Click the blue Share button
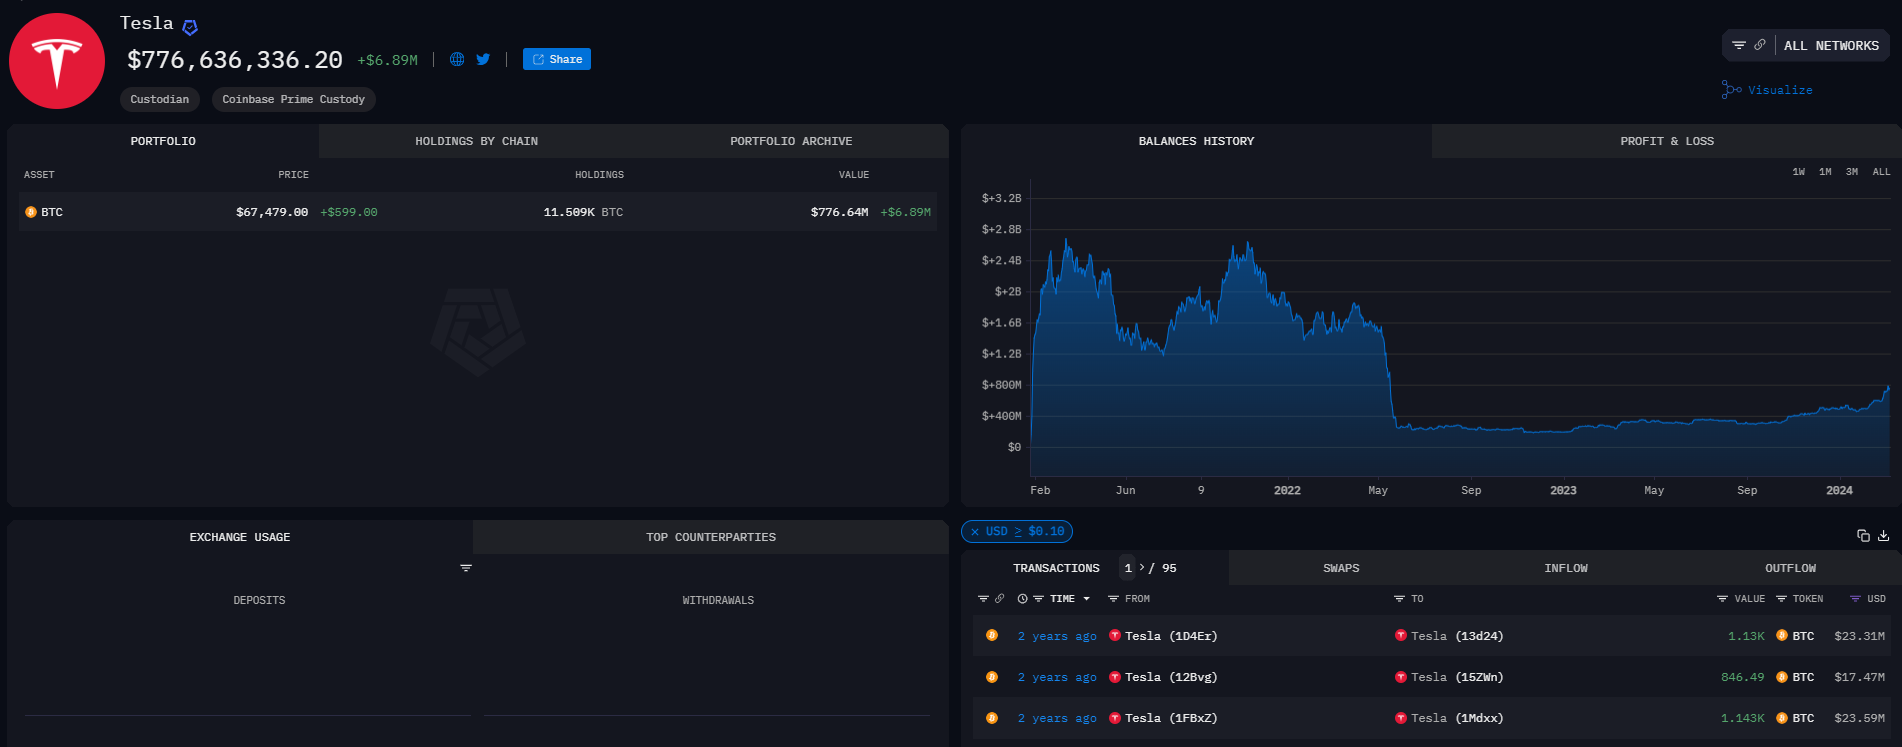Viewport: 1902px width, 747px height. (x=557, y=59)
